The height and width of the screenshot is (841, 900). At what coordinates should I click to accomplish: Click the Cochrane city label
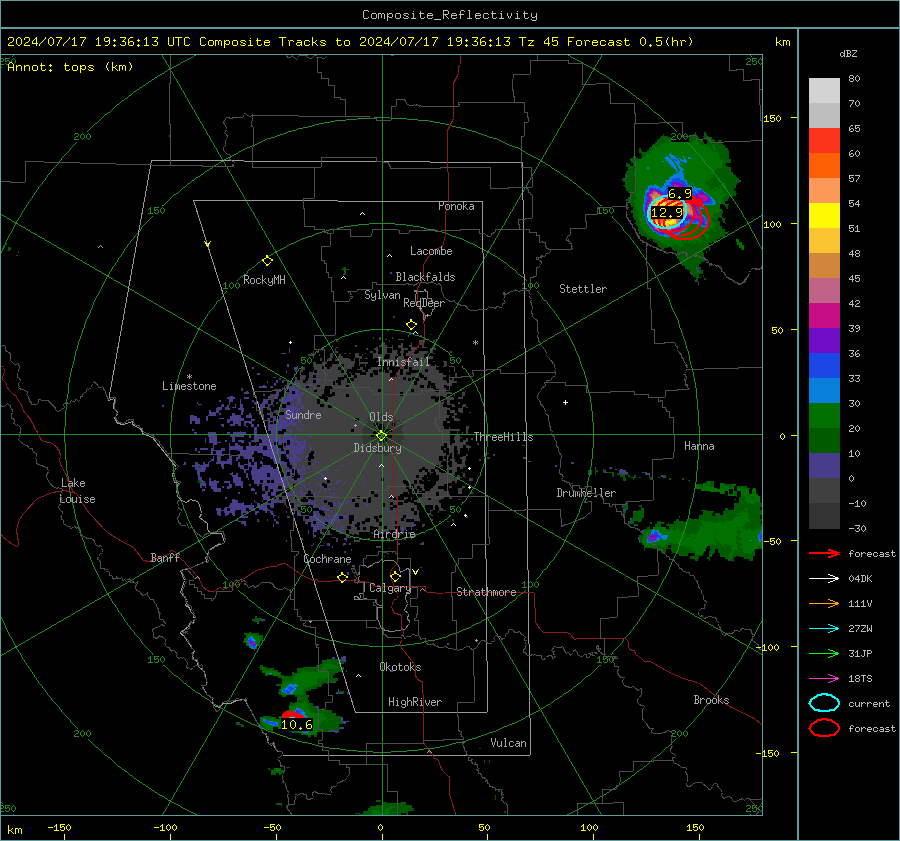(x=327, y=559)
